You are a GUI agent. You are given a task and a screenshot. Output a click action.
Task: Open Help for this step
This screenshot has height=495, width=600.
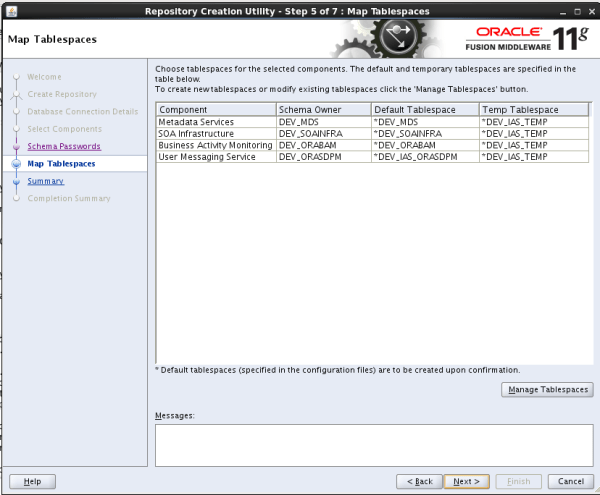click(x=31, y=481)
